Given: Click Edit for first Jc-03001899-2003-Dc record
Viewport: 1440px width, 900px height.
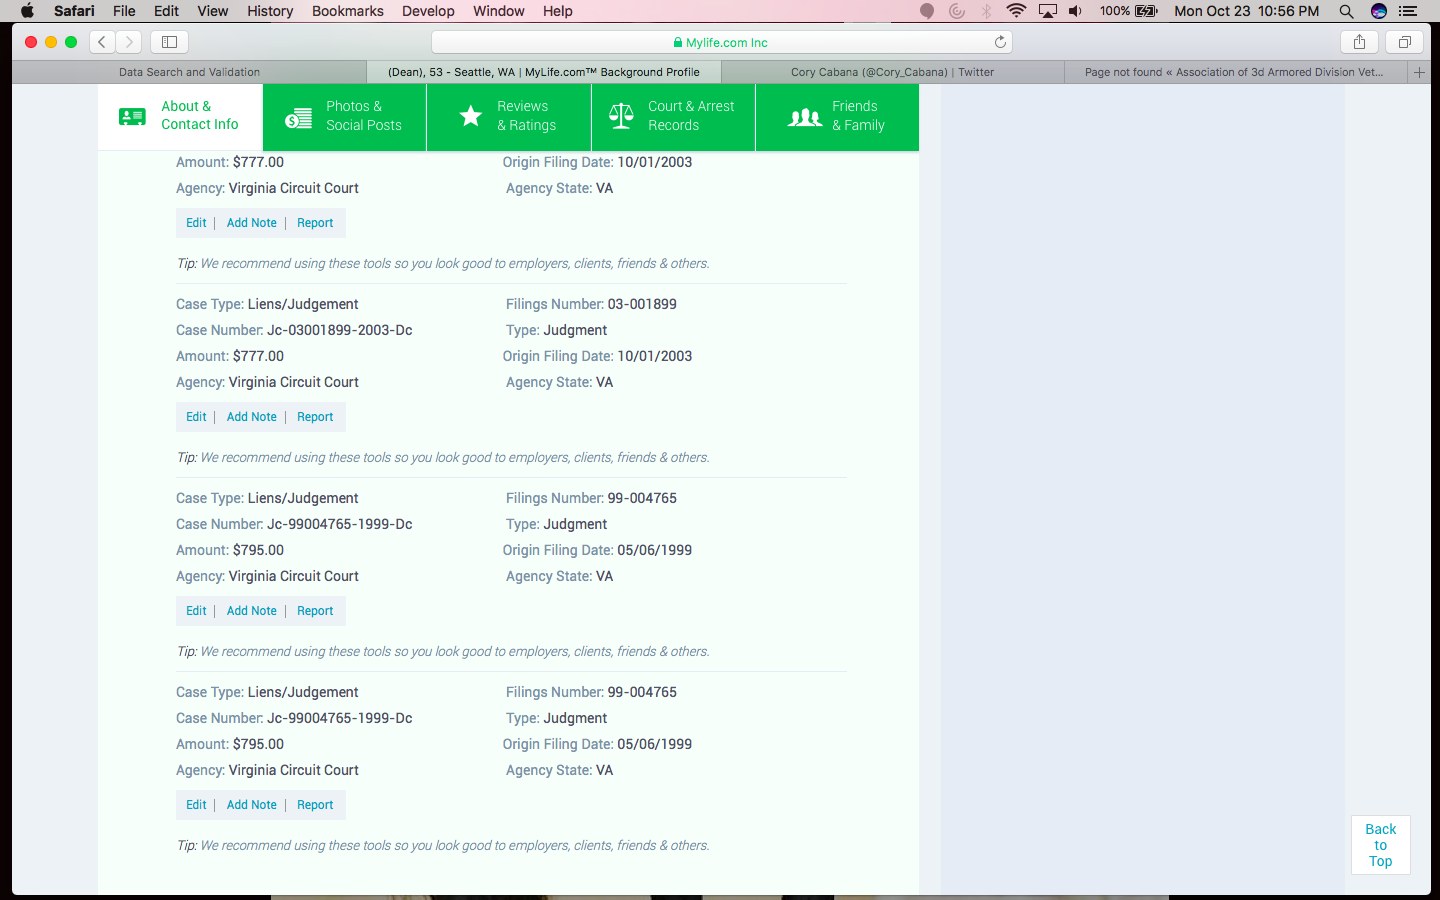Looking at the screenshot, I should [x=196, y=417].
